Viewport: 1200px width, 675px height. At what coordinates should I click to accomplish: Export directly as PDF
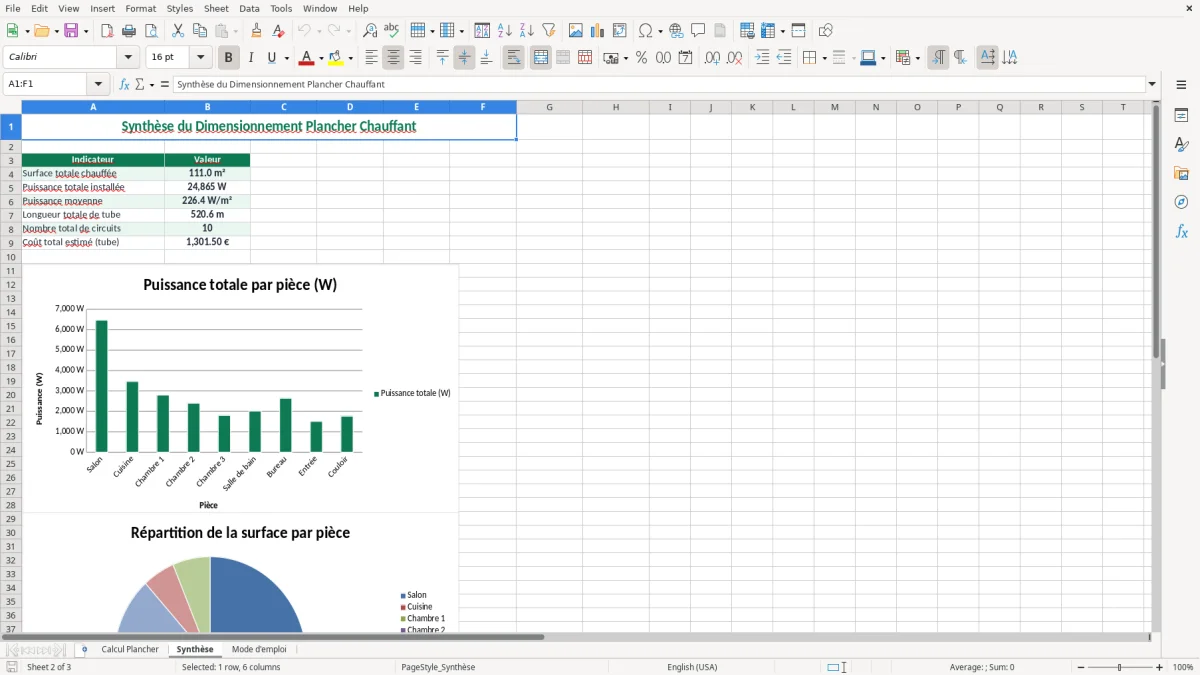[107, 31]
